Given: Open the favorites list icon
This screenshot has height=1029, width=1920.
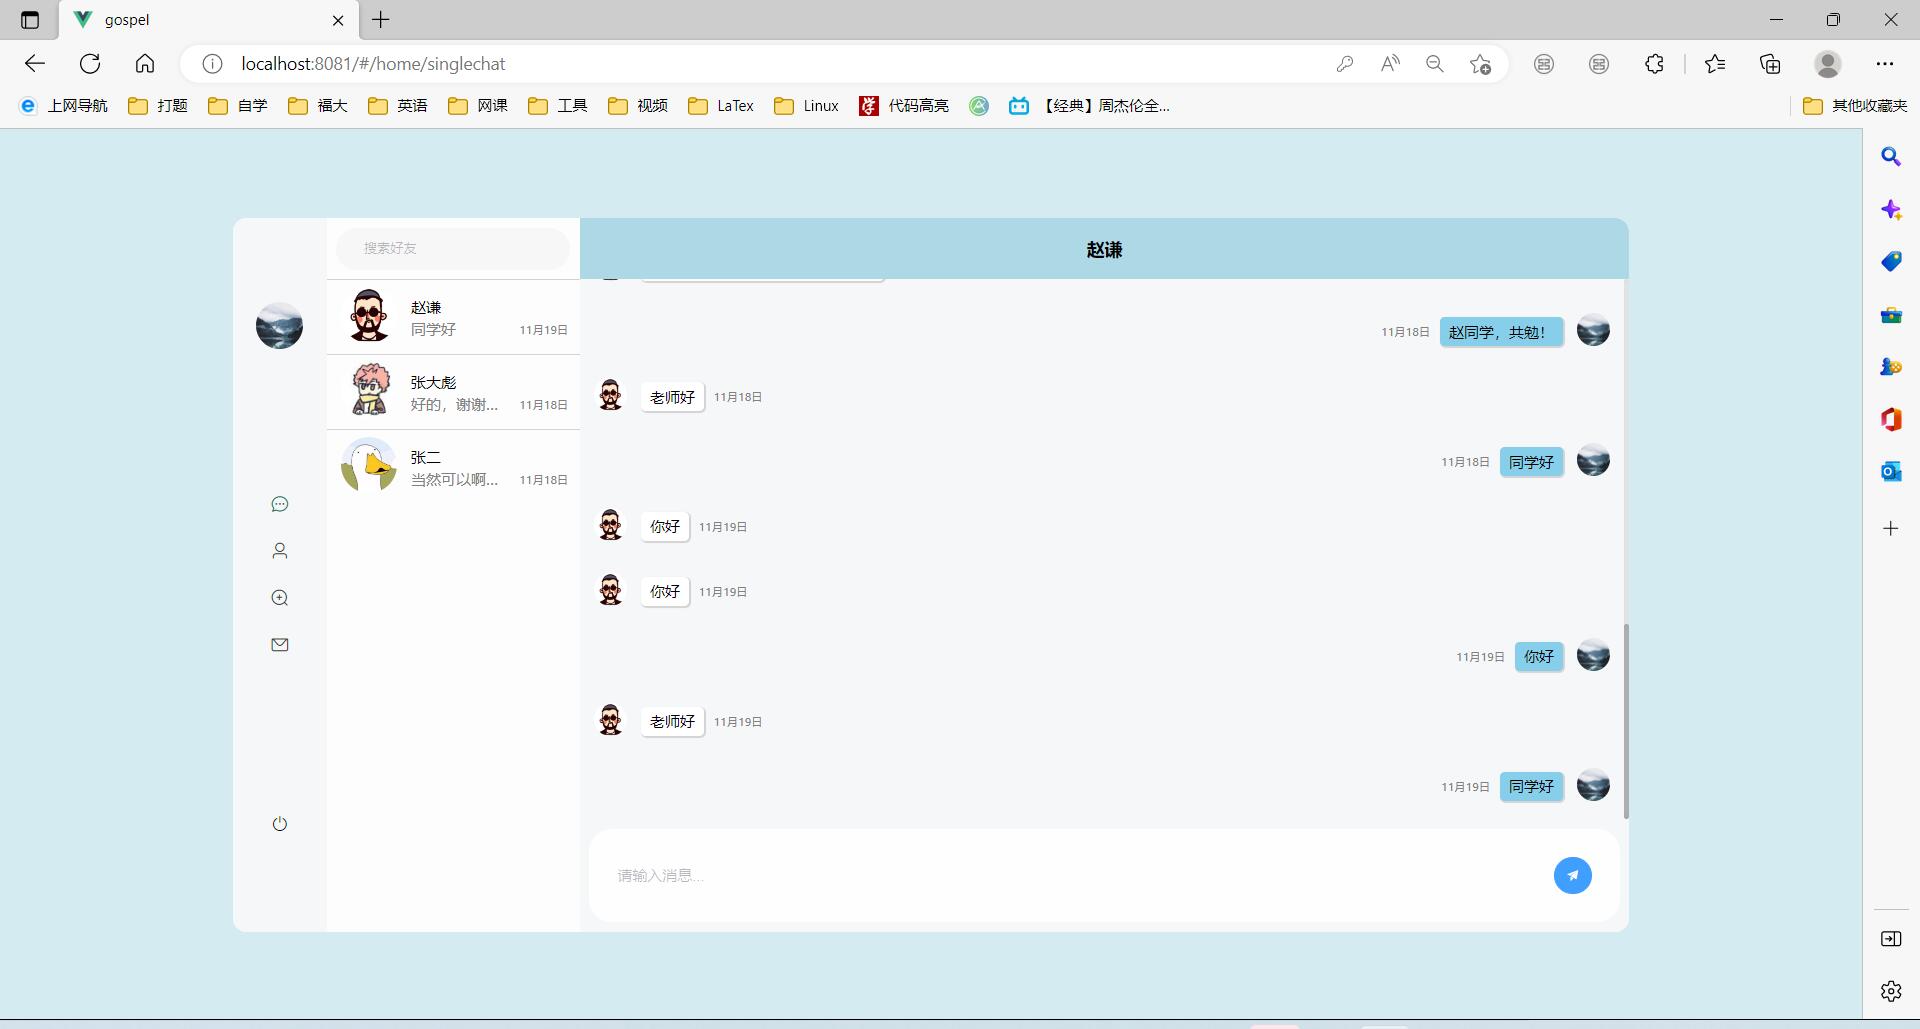Looking at the screenshot, I should [1715, 64].
